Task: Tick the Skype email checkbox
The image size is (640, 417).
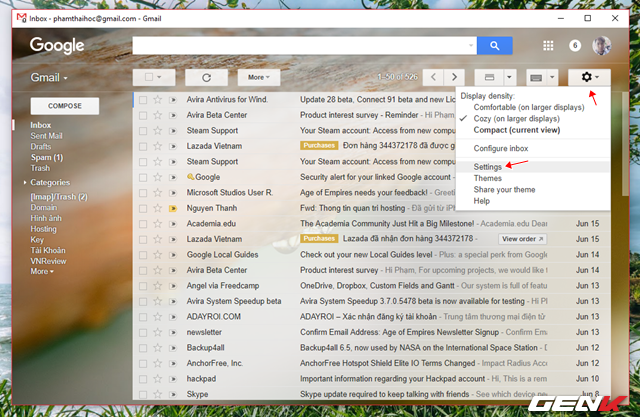Action: click(143, 395)
